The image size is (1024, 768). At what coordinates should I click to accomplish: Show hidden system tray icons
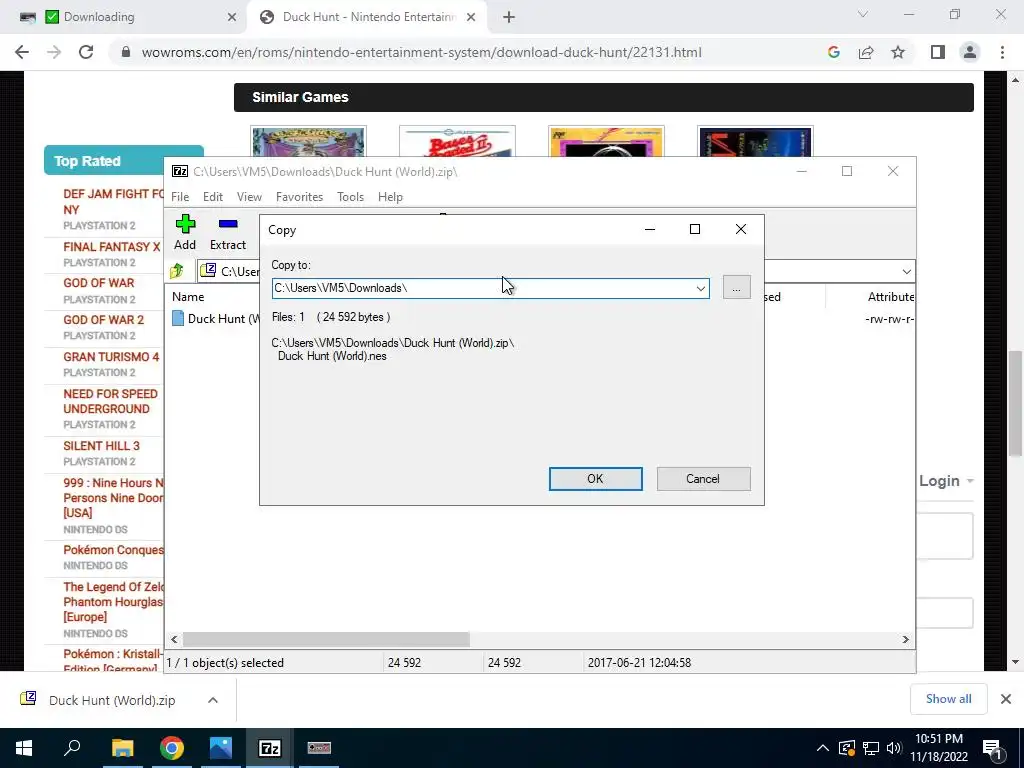(823, 748)
